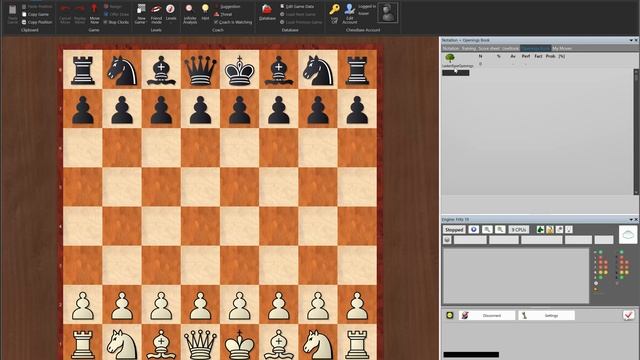
Task: Switch to the LiveBook tab
Action: tap(510, 48)
